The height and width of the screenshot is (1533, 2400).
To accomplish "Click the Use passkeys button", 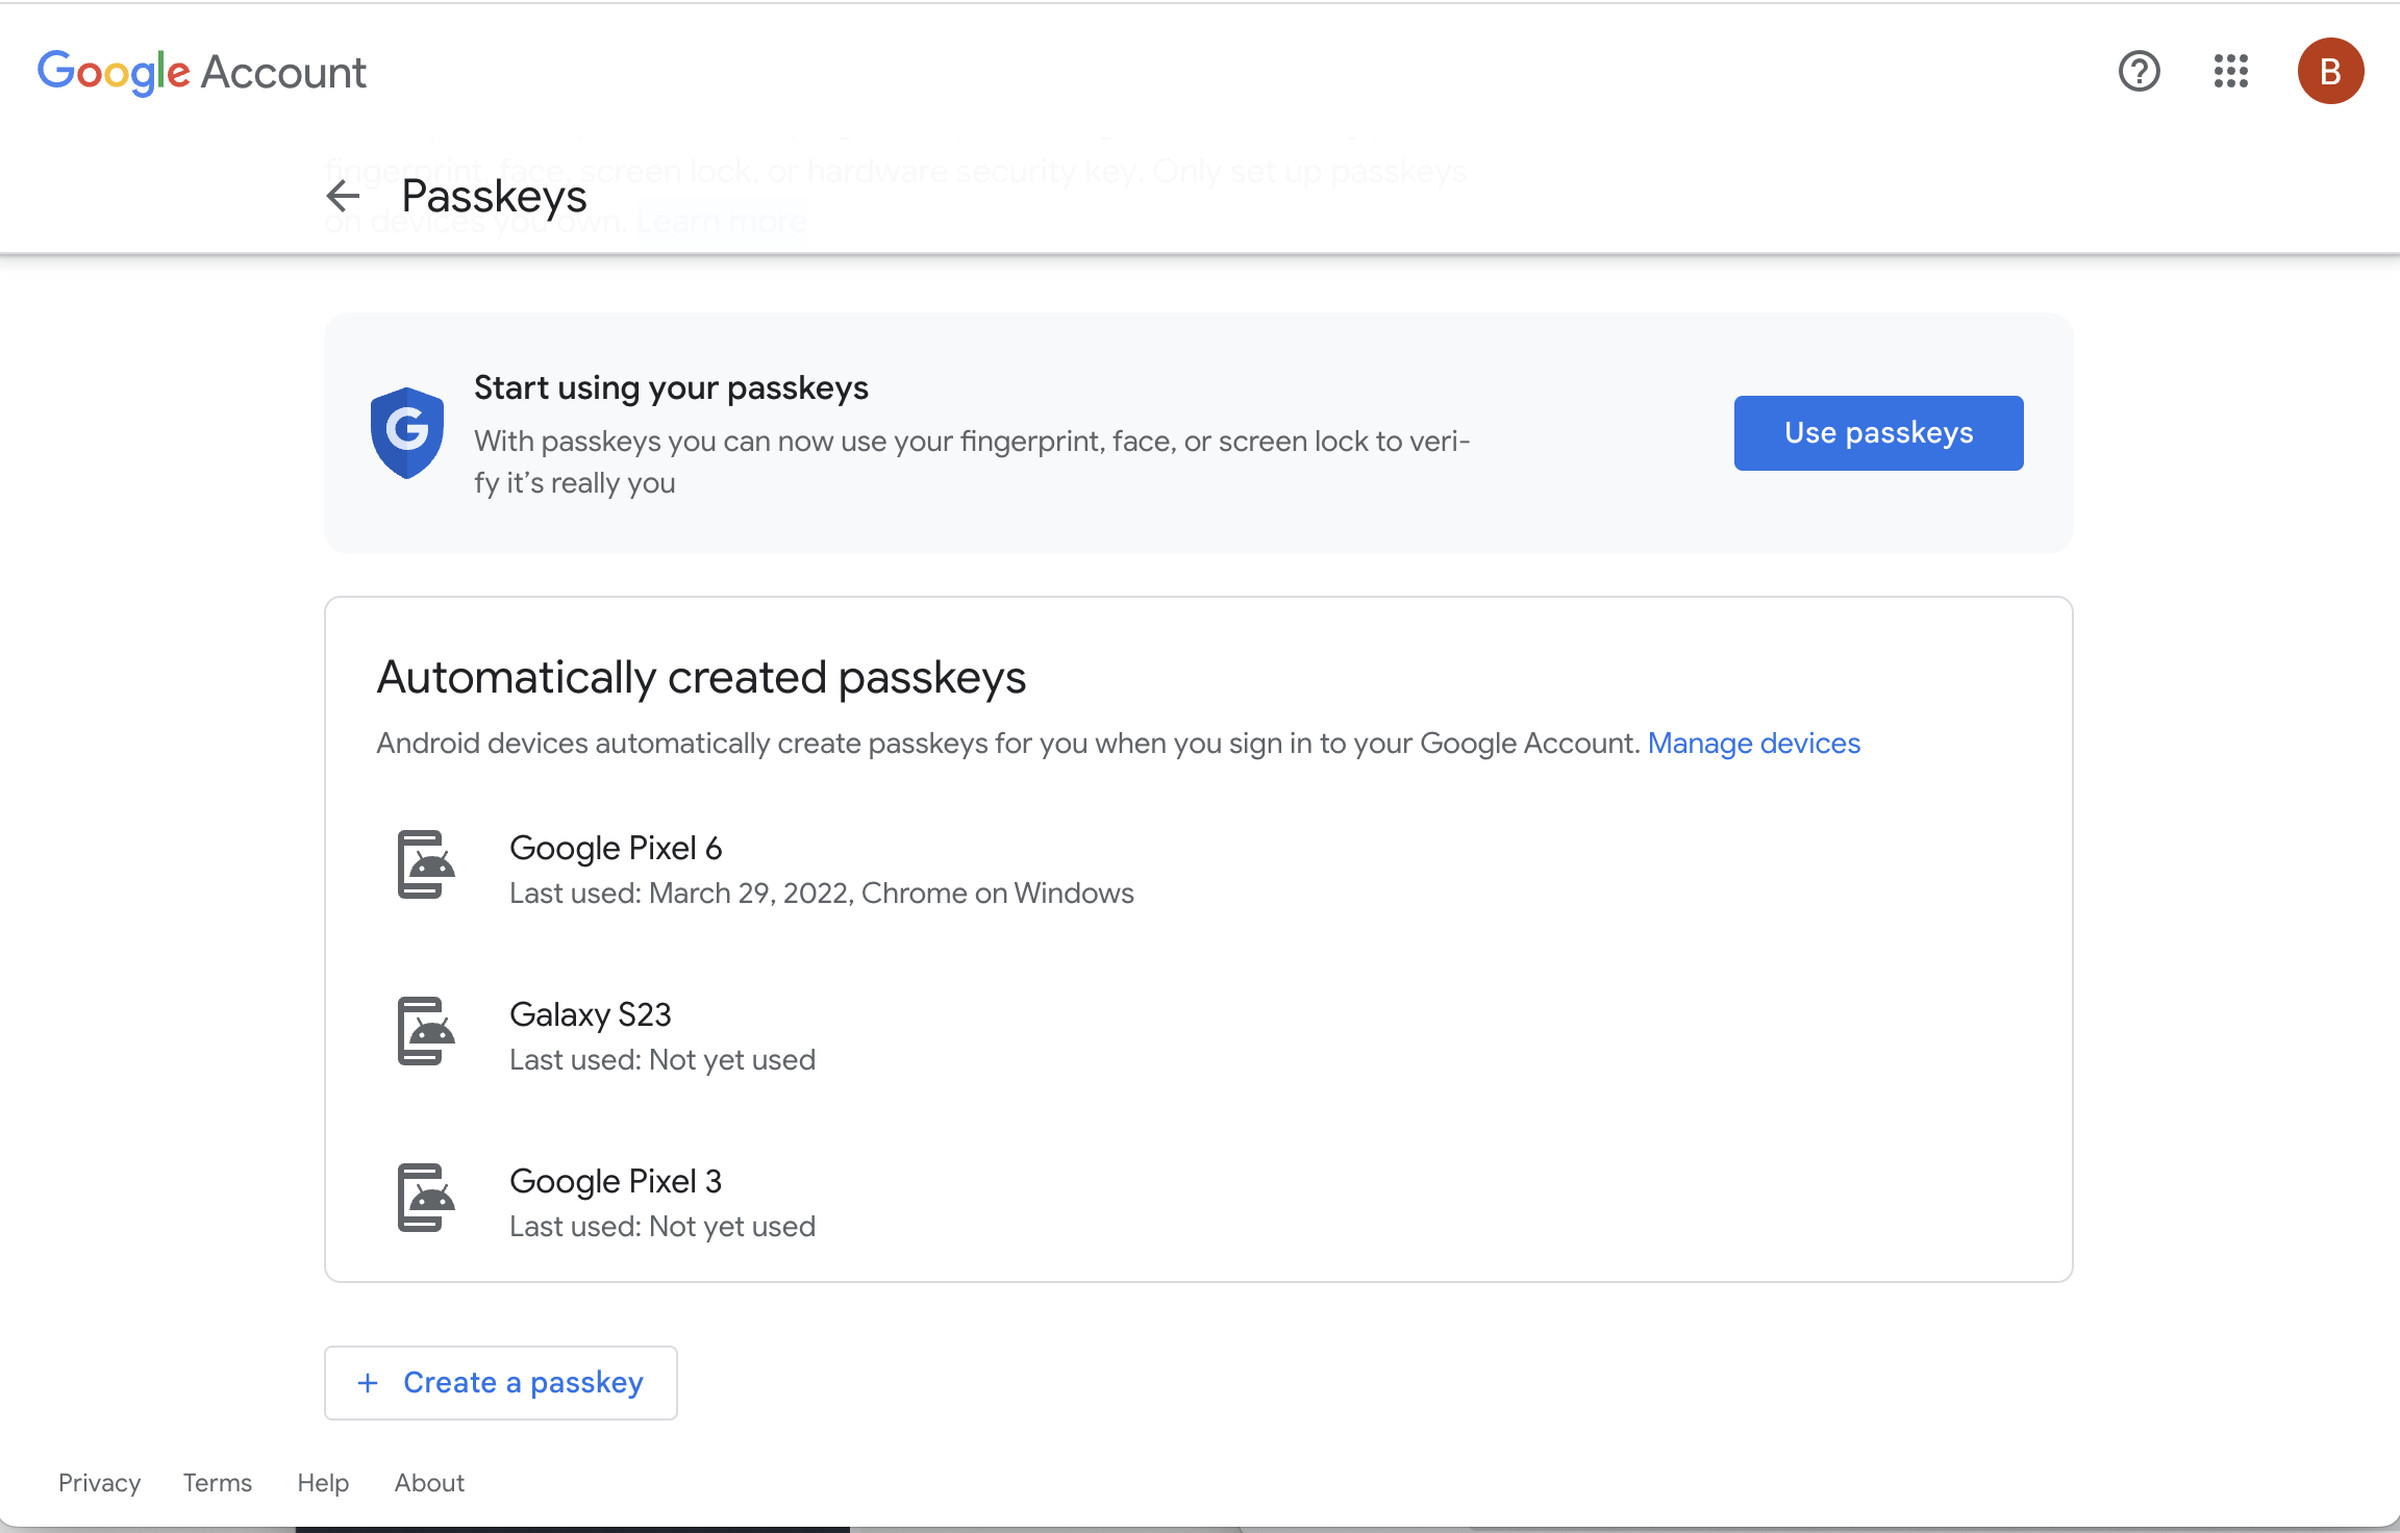I will pos(1877,432).
